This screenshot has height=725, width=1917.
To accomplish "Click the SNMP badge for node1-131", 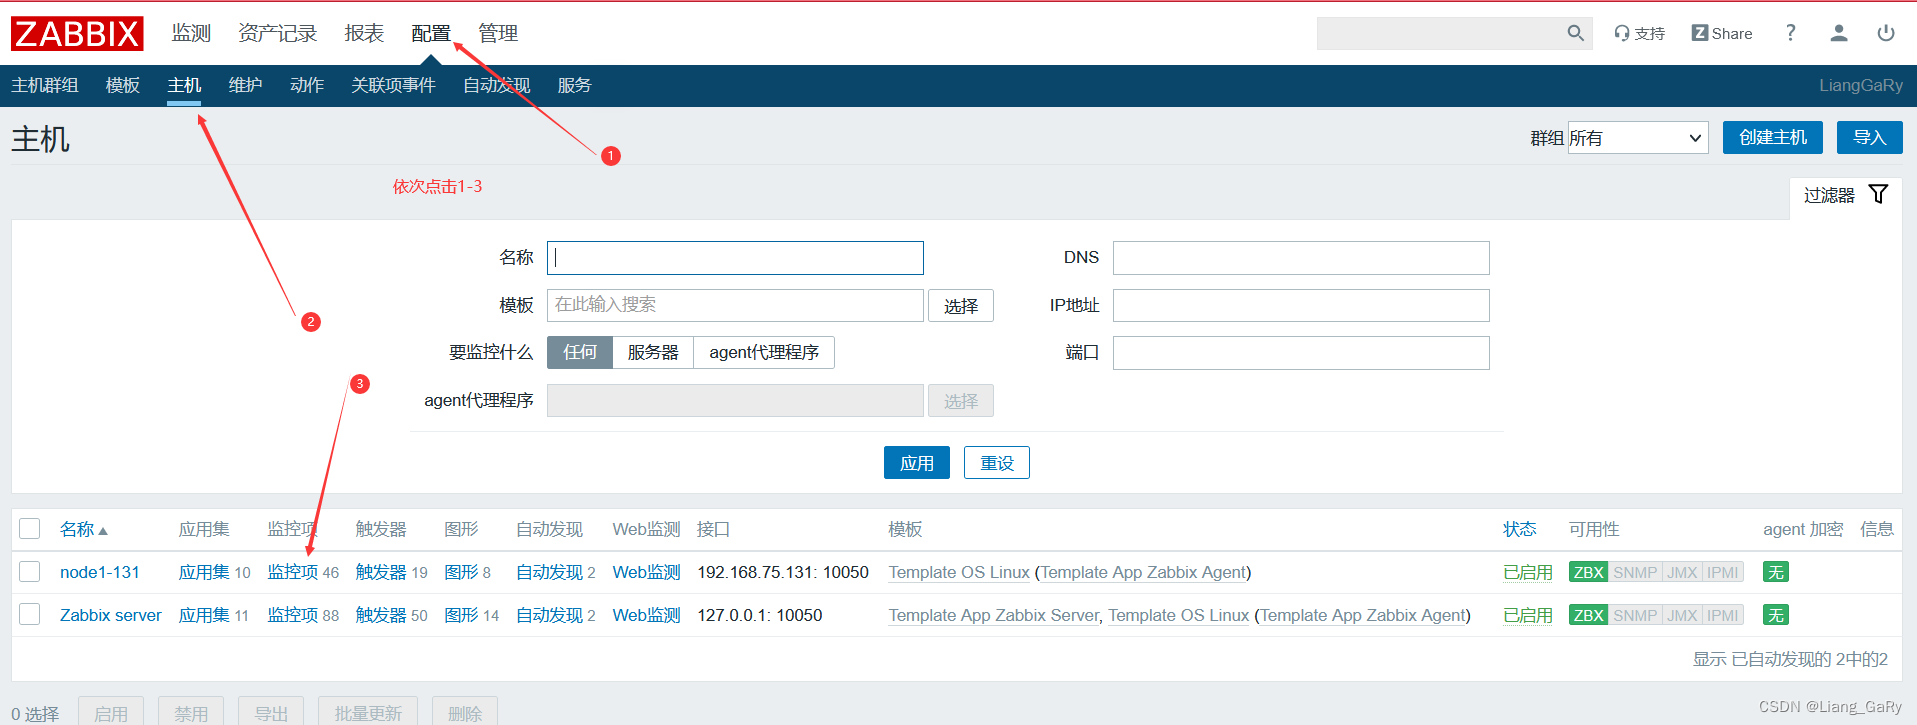I will click(x=1635, y=572).
